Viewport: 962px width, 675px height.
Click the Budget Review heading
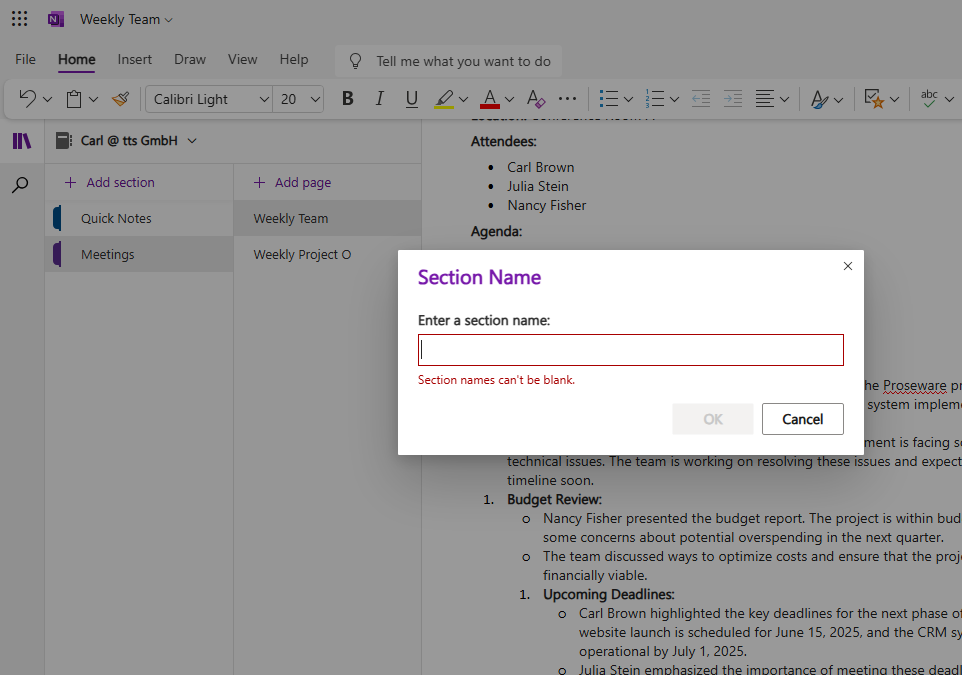(554, 500)
